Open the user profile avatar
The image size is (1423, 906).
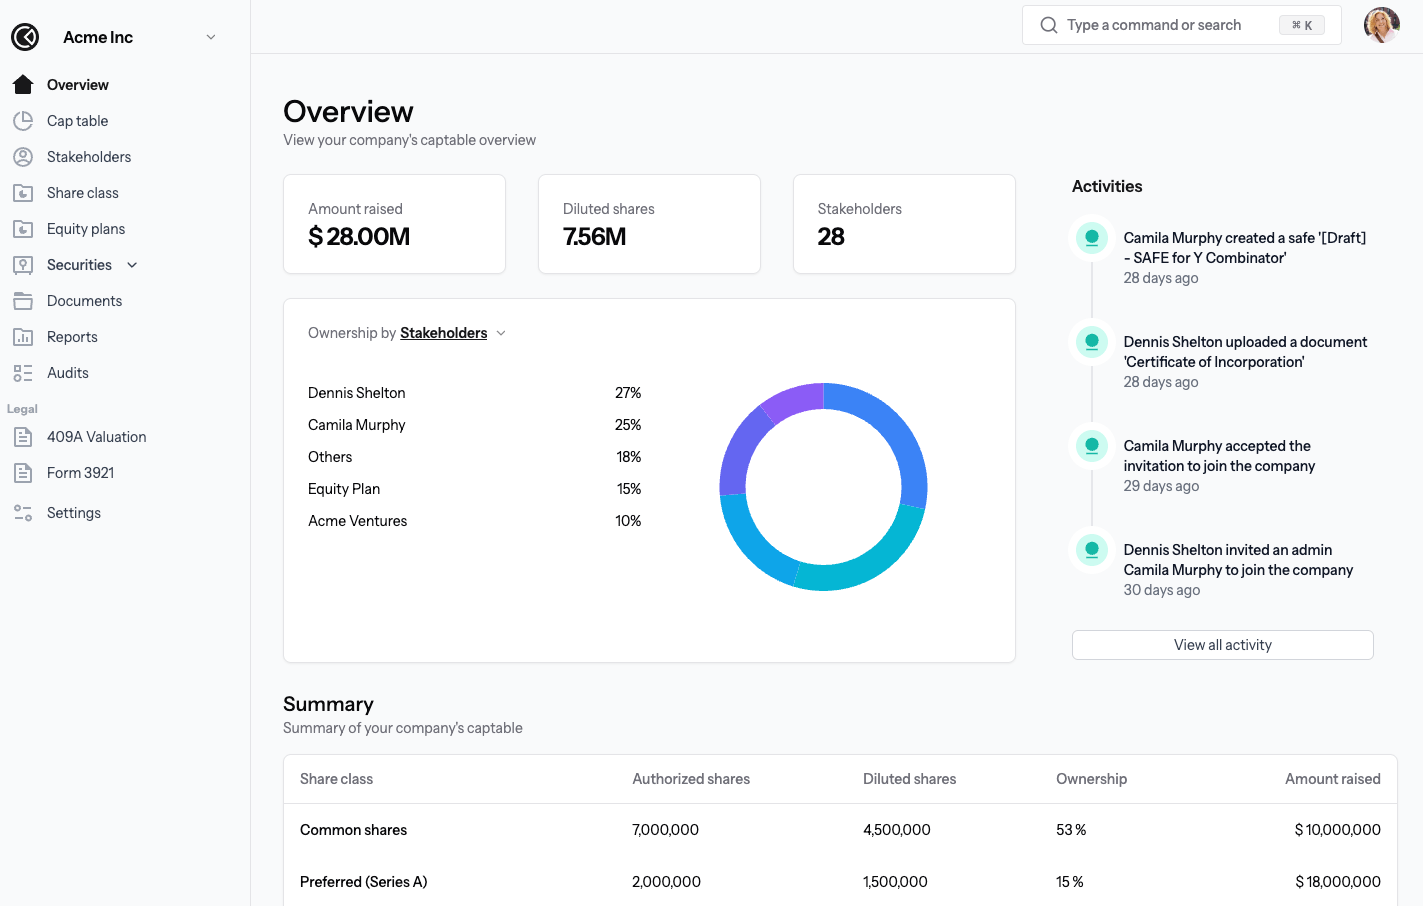point(1381,25)
